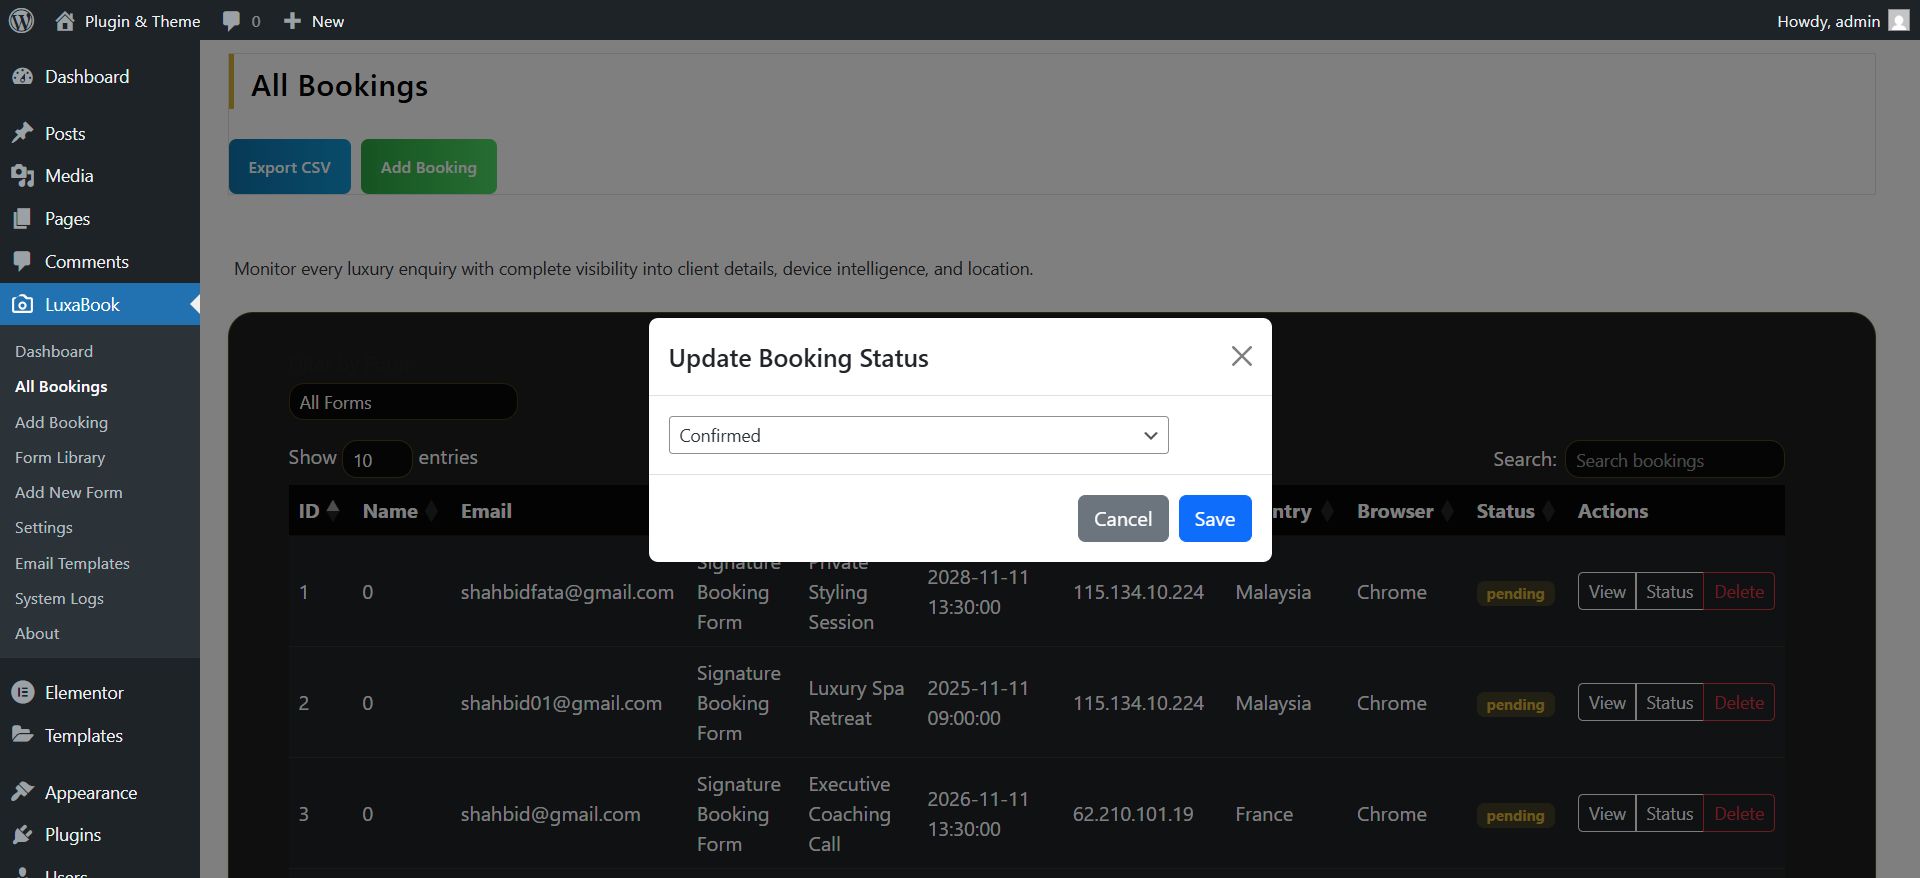Screen dimensions: 1920x878
Task: View booking for shahbid@gmail.com
Action: click(x=1607, y=814)
